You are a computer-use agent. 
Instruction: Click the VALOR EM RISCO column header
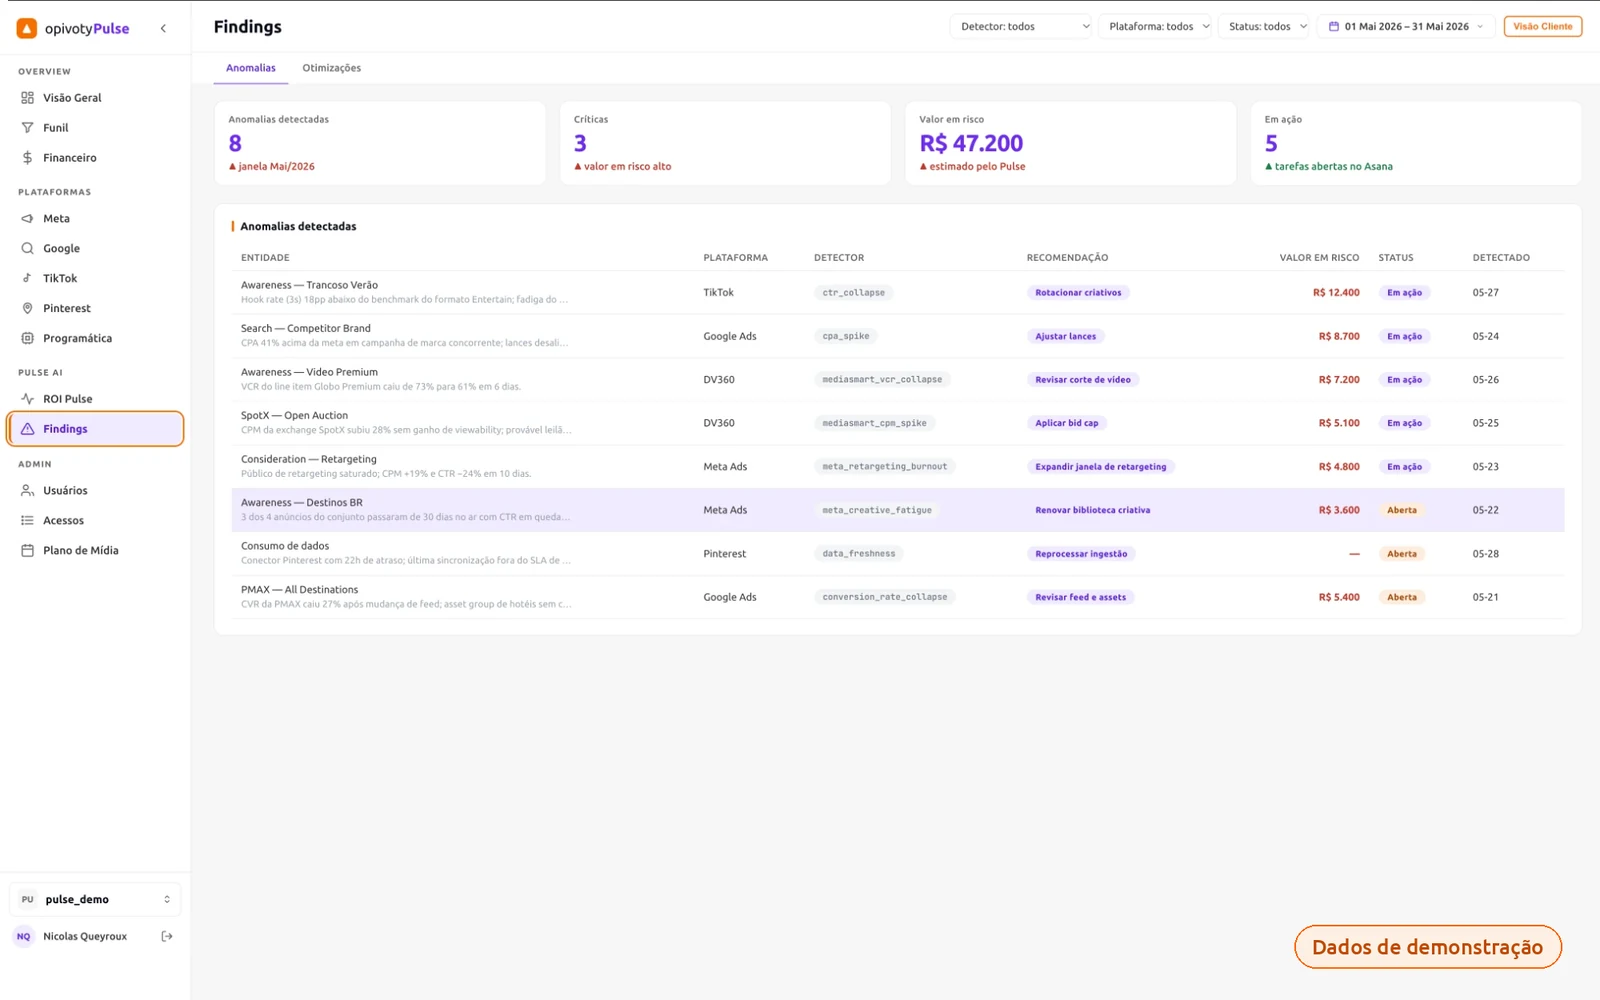pos(1319,258)
